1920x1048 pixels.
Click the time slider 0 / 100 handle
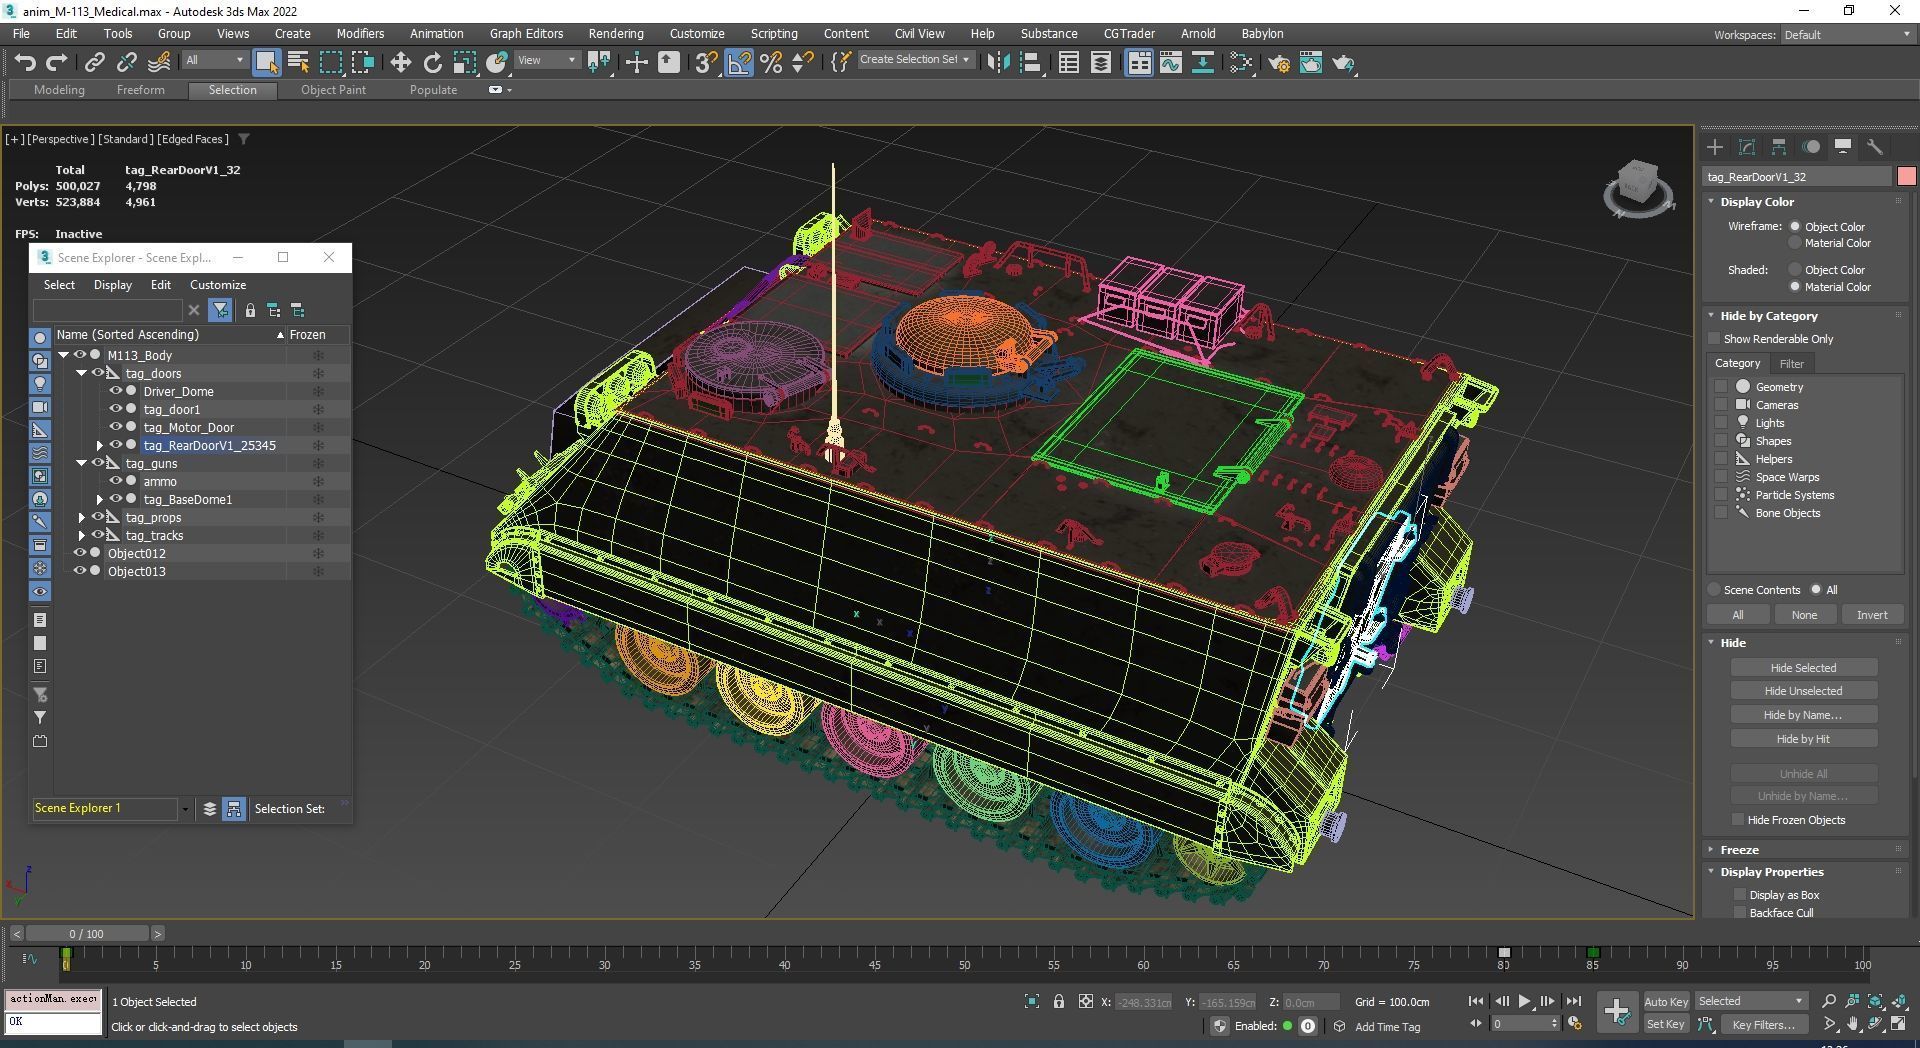(87, 934)
